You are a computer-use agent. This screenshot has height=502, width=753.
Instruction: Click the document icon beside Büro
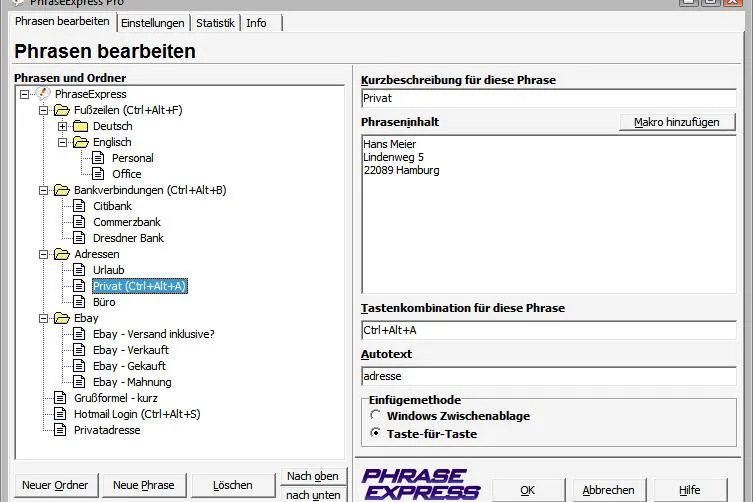click(x=79, y=302)
